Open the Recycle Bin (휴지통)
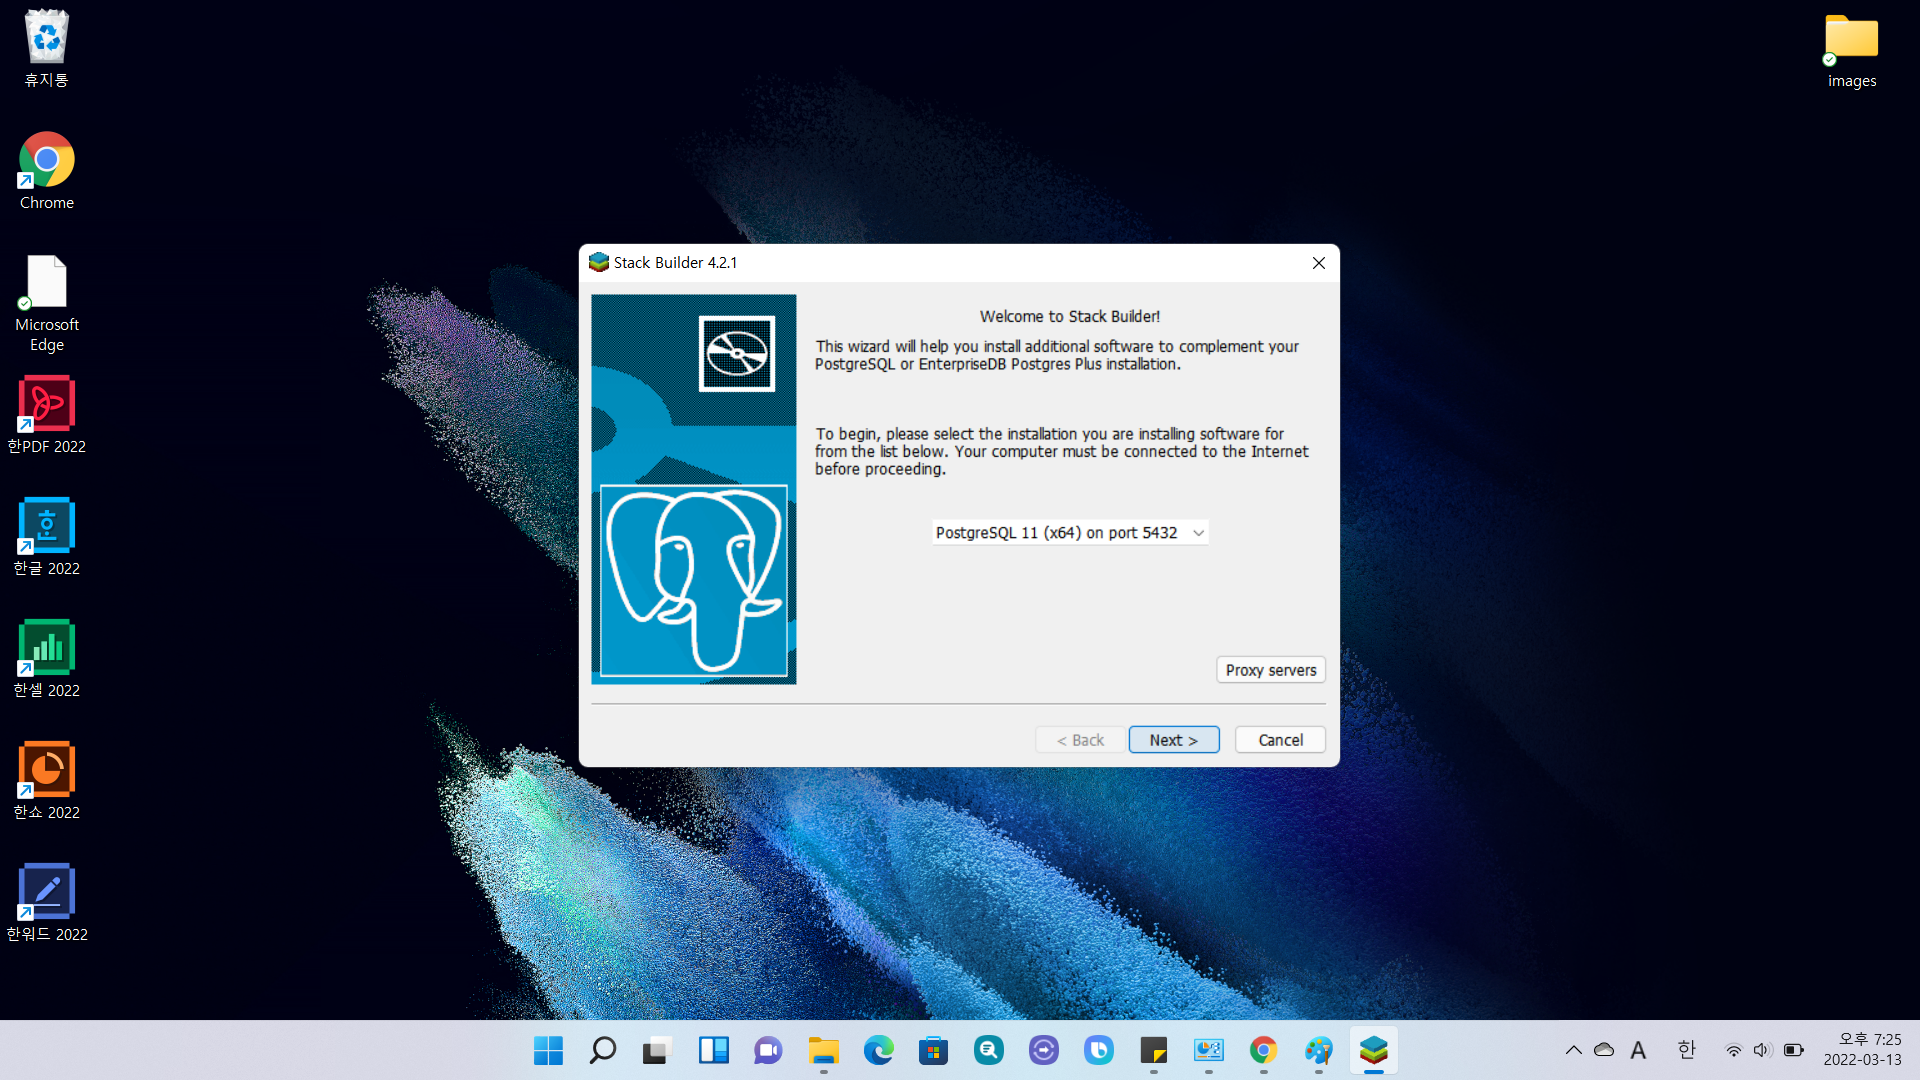Viewport: 1920px width, 1080px height. (47, 38)
